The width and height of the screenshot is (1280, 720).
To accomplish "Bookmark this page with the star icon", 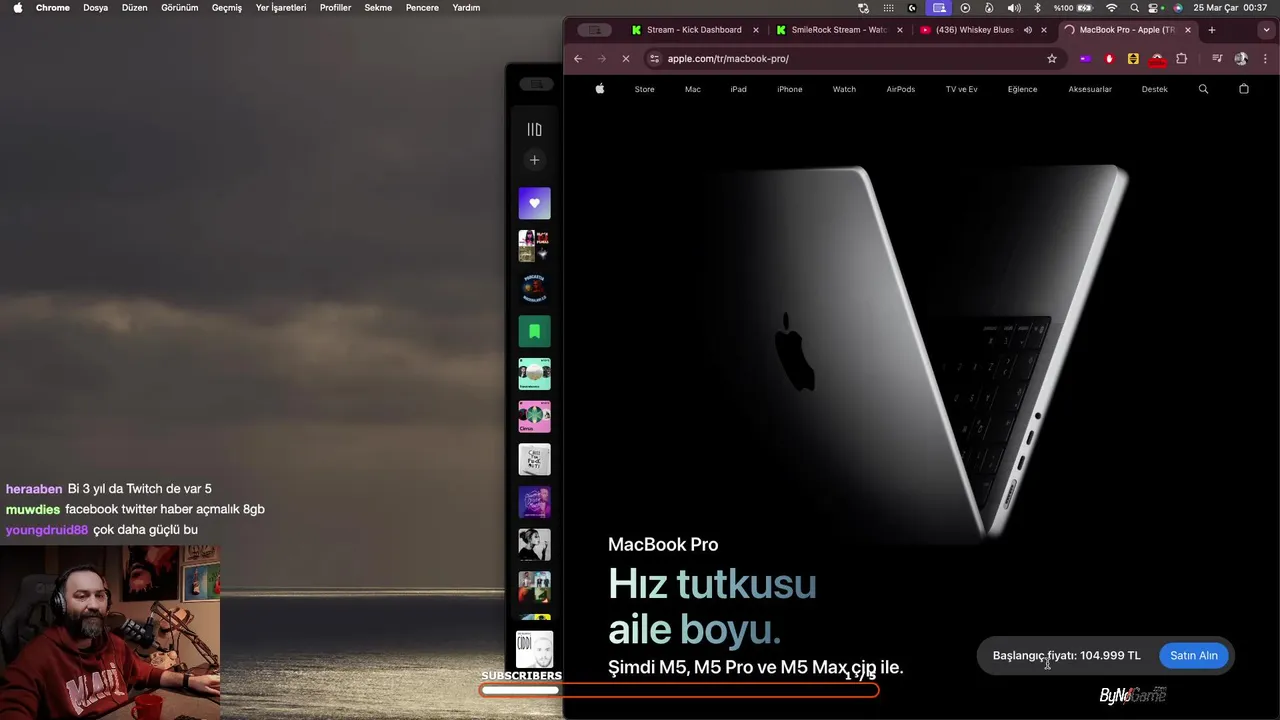I will 1052,59.
